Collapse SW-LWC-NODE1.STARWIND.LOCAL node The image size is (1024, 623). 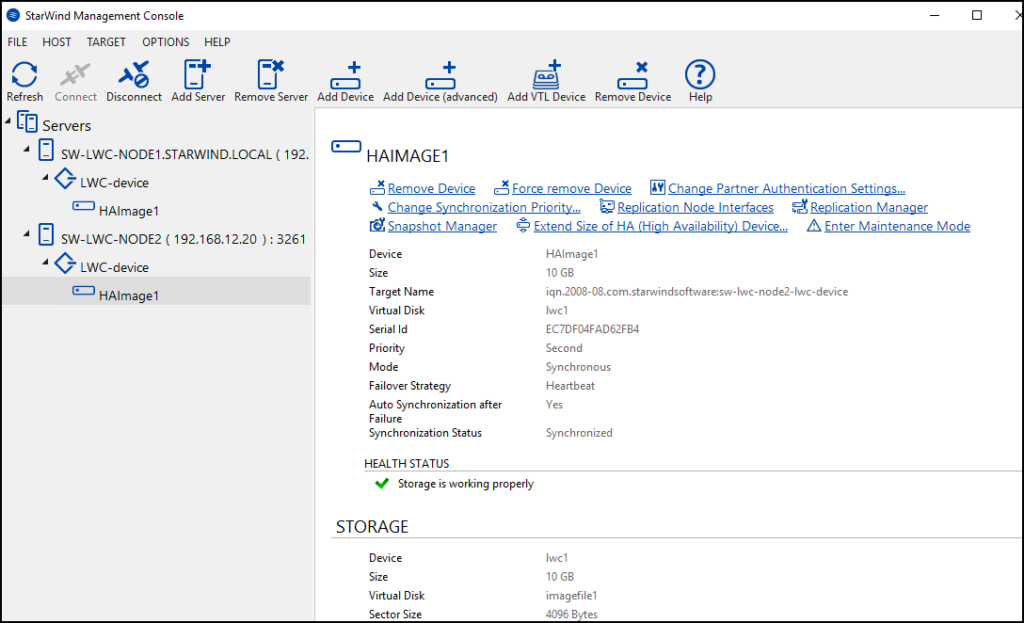coord(25,151)
